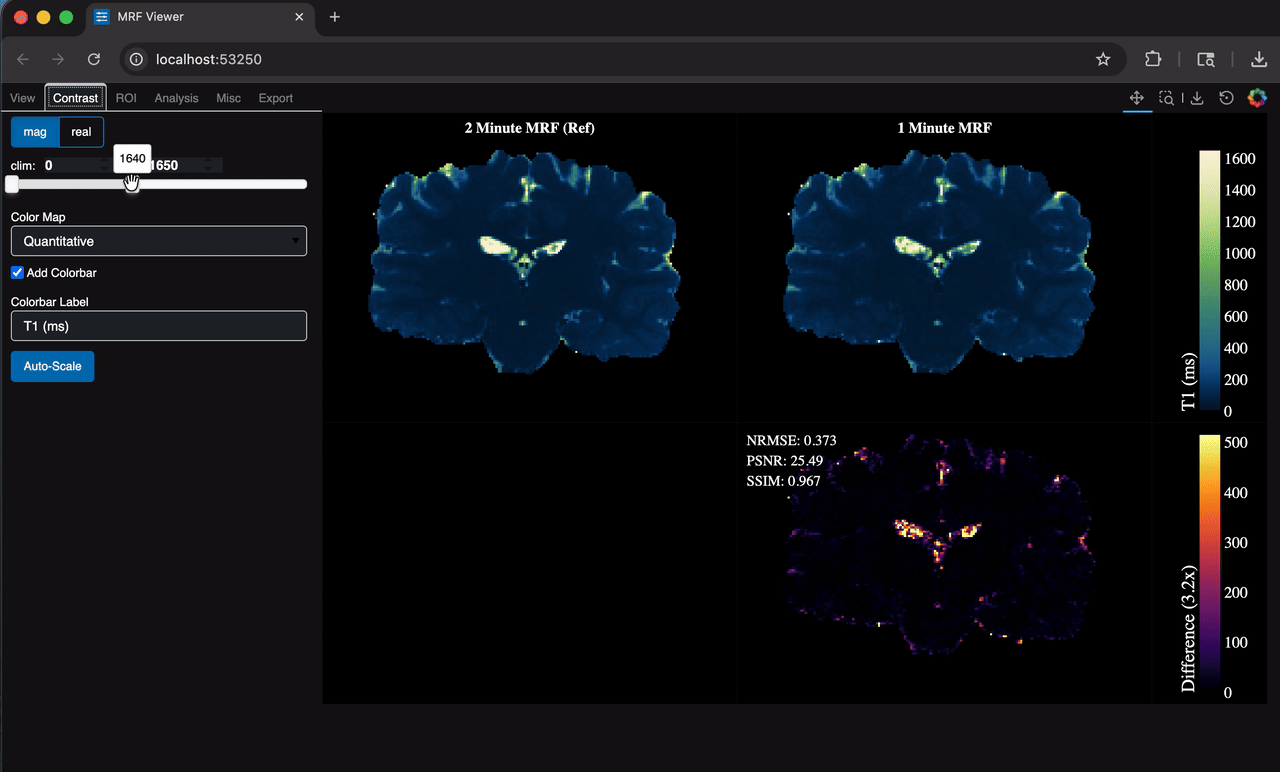This screenshot has width=1280, height=772.
Task: Reset the plot view
Action: (x=1226, y=98)
